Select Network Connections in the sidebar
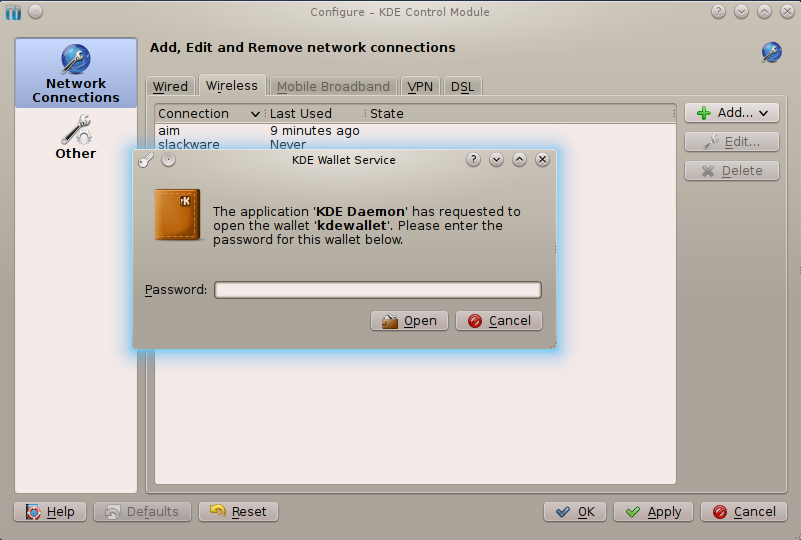Screen dimensions: 801x540 76,74
